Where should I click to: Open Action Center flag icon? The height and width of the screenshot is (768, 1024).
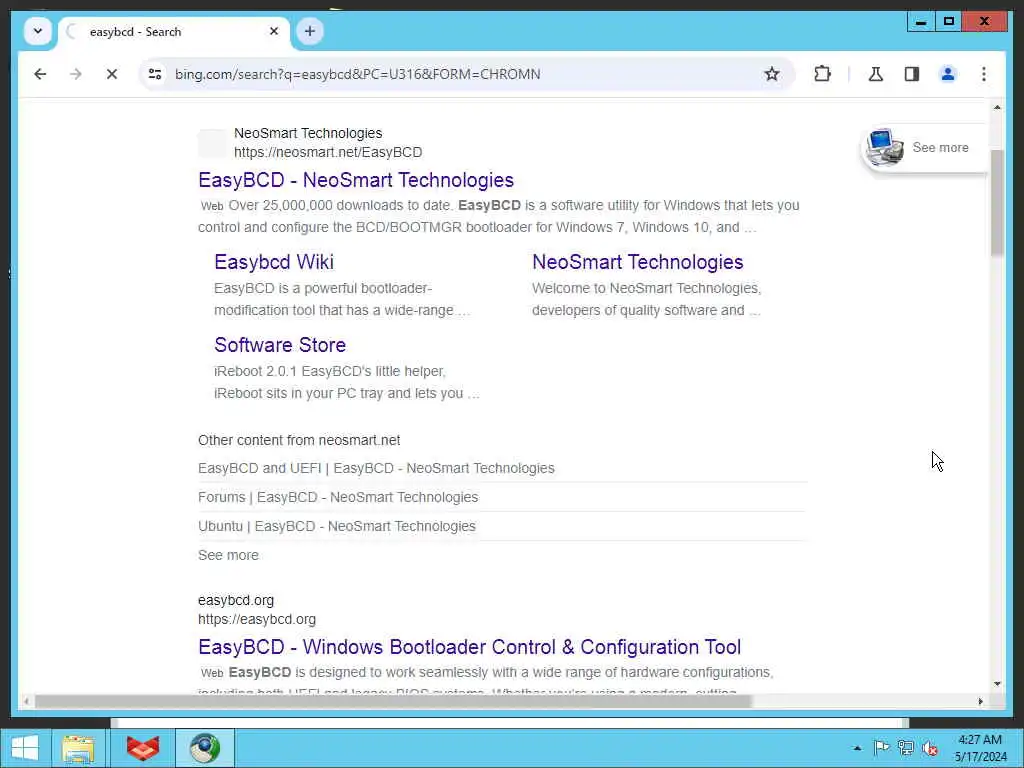[881, 748]
